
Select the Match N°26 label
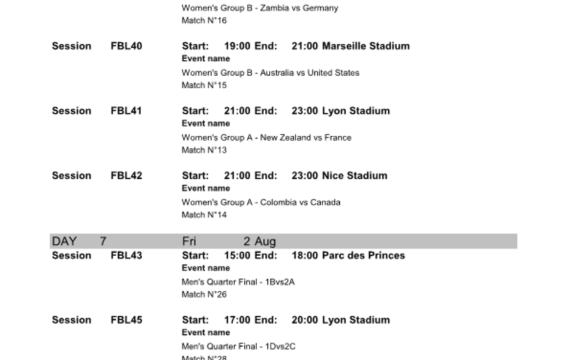click(x=204, y=294)
